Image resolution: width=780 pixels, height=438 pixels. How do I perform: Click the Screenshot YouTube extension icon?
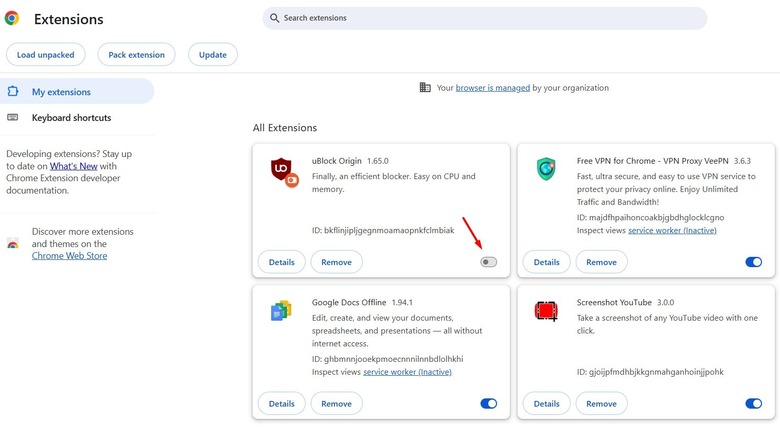(x=546, y=311)
